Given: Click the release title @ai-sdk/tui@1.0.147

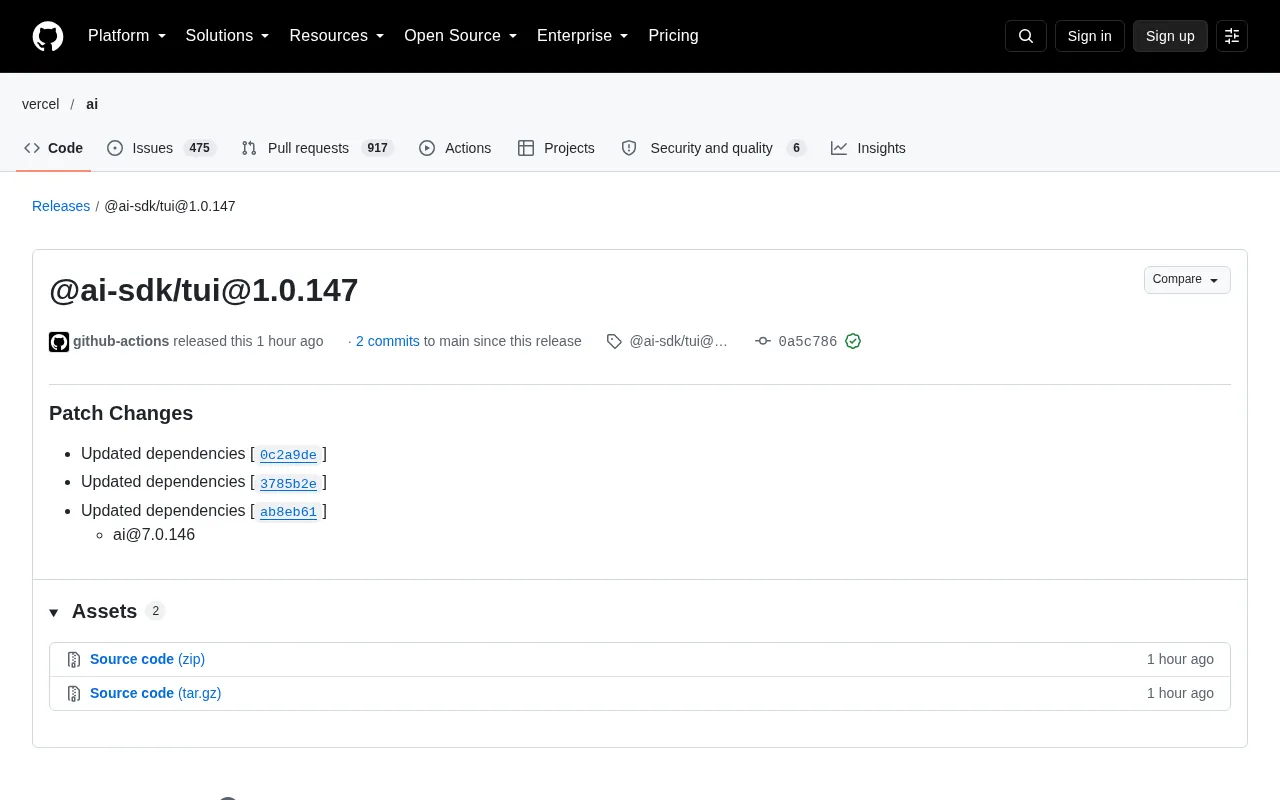Looking at the screenshot, I should point(204,290).
